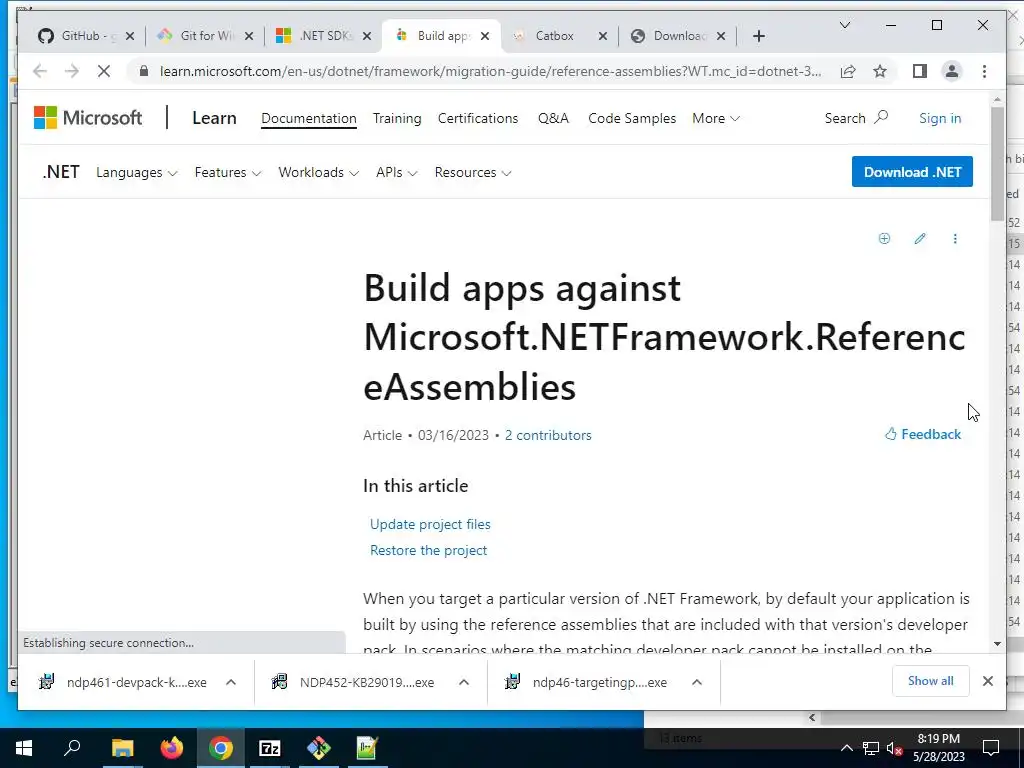Open 2 contributors link
The height and width of the screenshot is (768, 1024).
coord(548,435)
